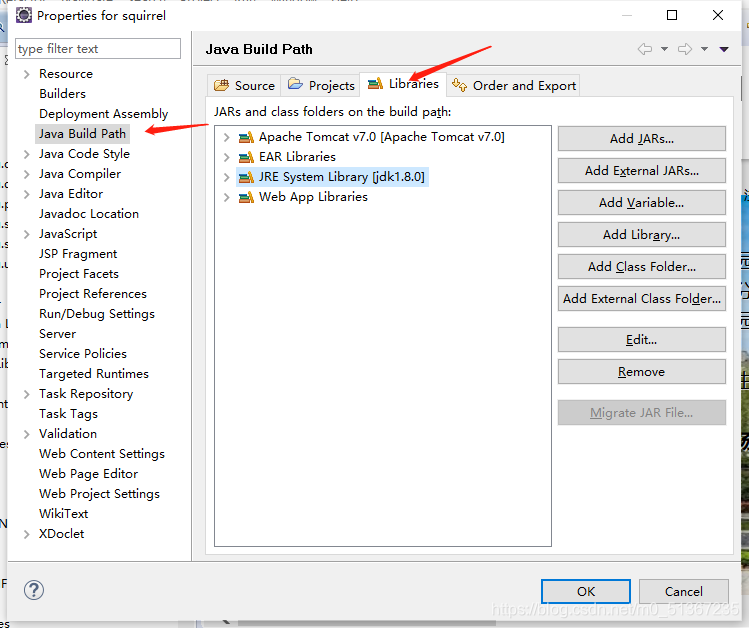Select Web Content Settings in the tree

tap(102, 454)
